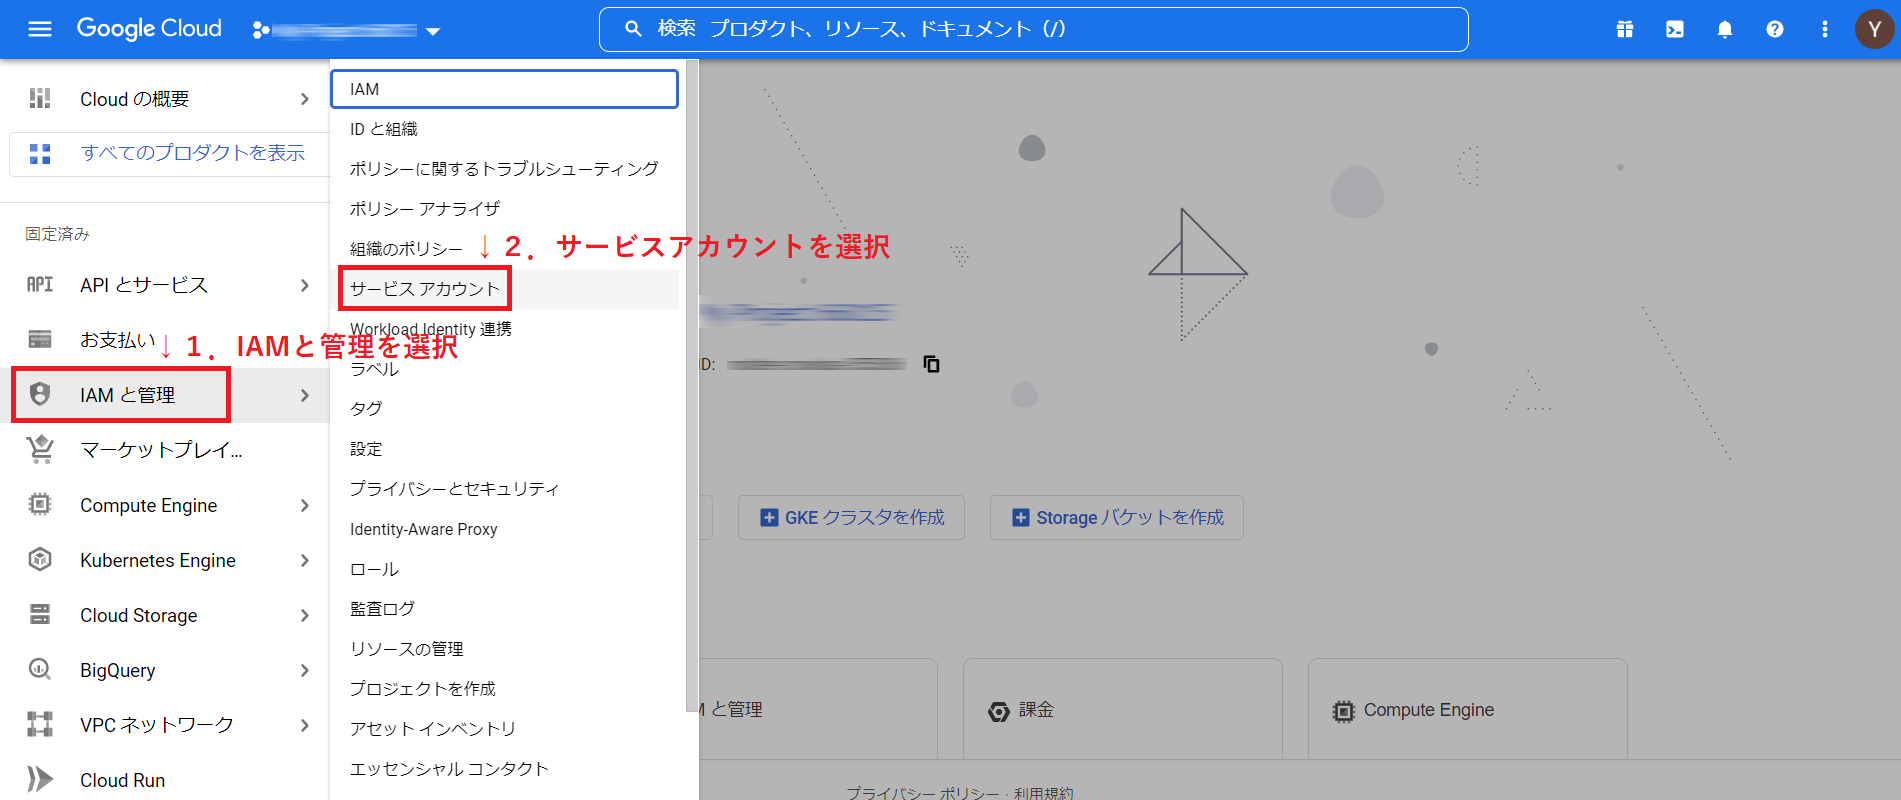Select ID と組織 in the submenu
The image size is (1901, 800).
(x=504, y=129)
